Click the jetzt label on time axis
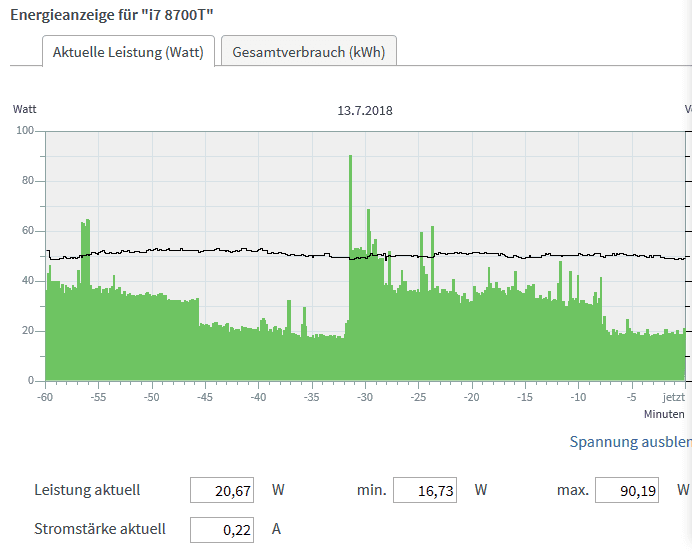 click(673, 397)
